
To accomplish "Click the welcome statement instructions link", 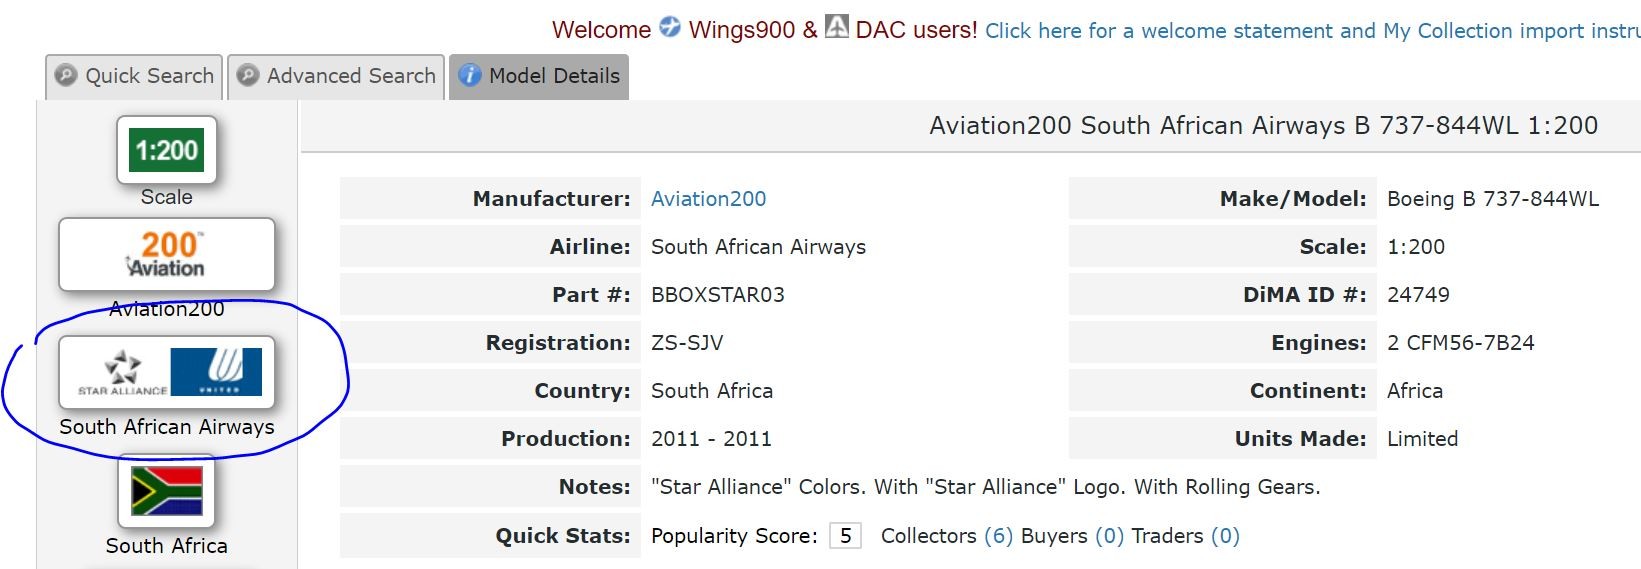I will point(1312,31).
